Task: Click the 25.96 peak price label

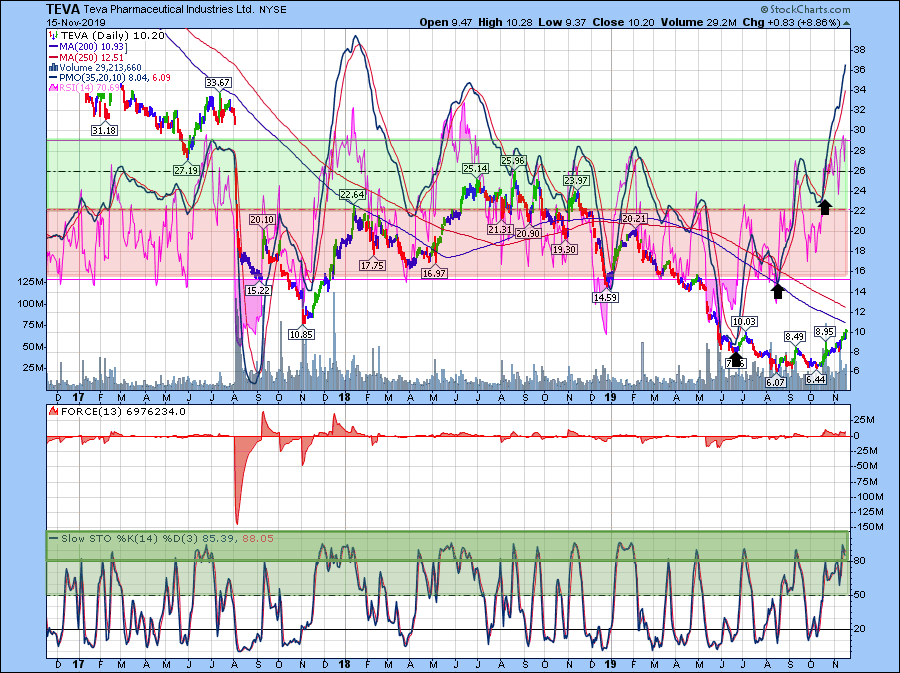Action: coord(513,160)
